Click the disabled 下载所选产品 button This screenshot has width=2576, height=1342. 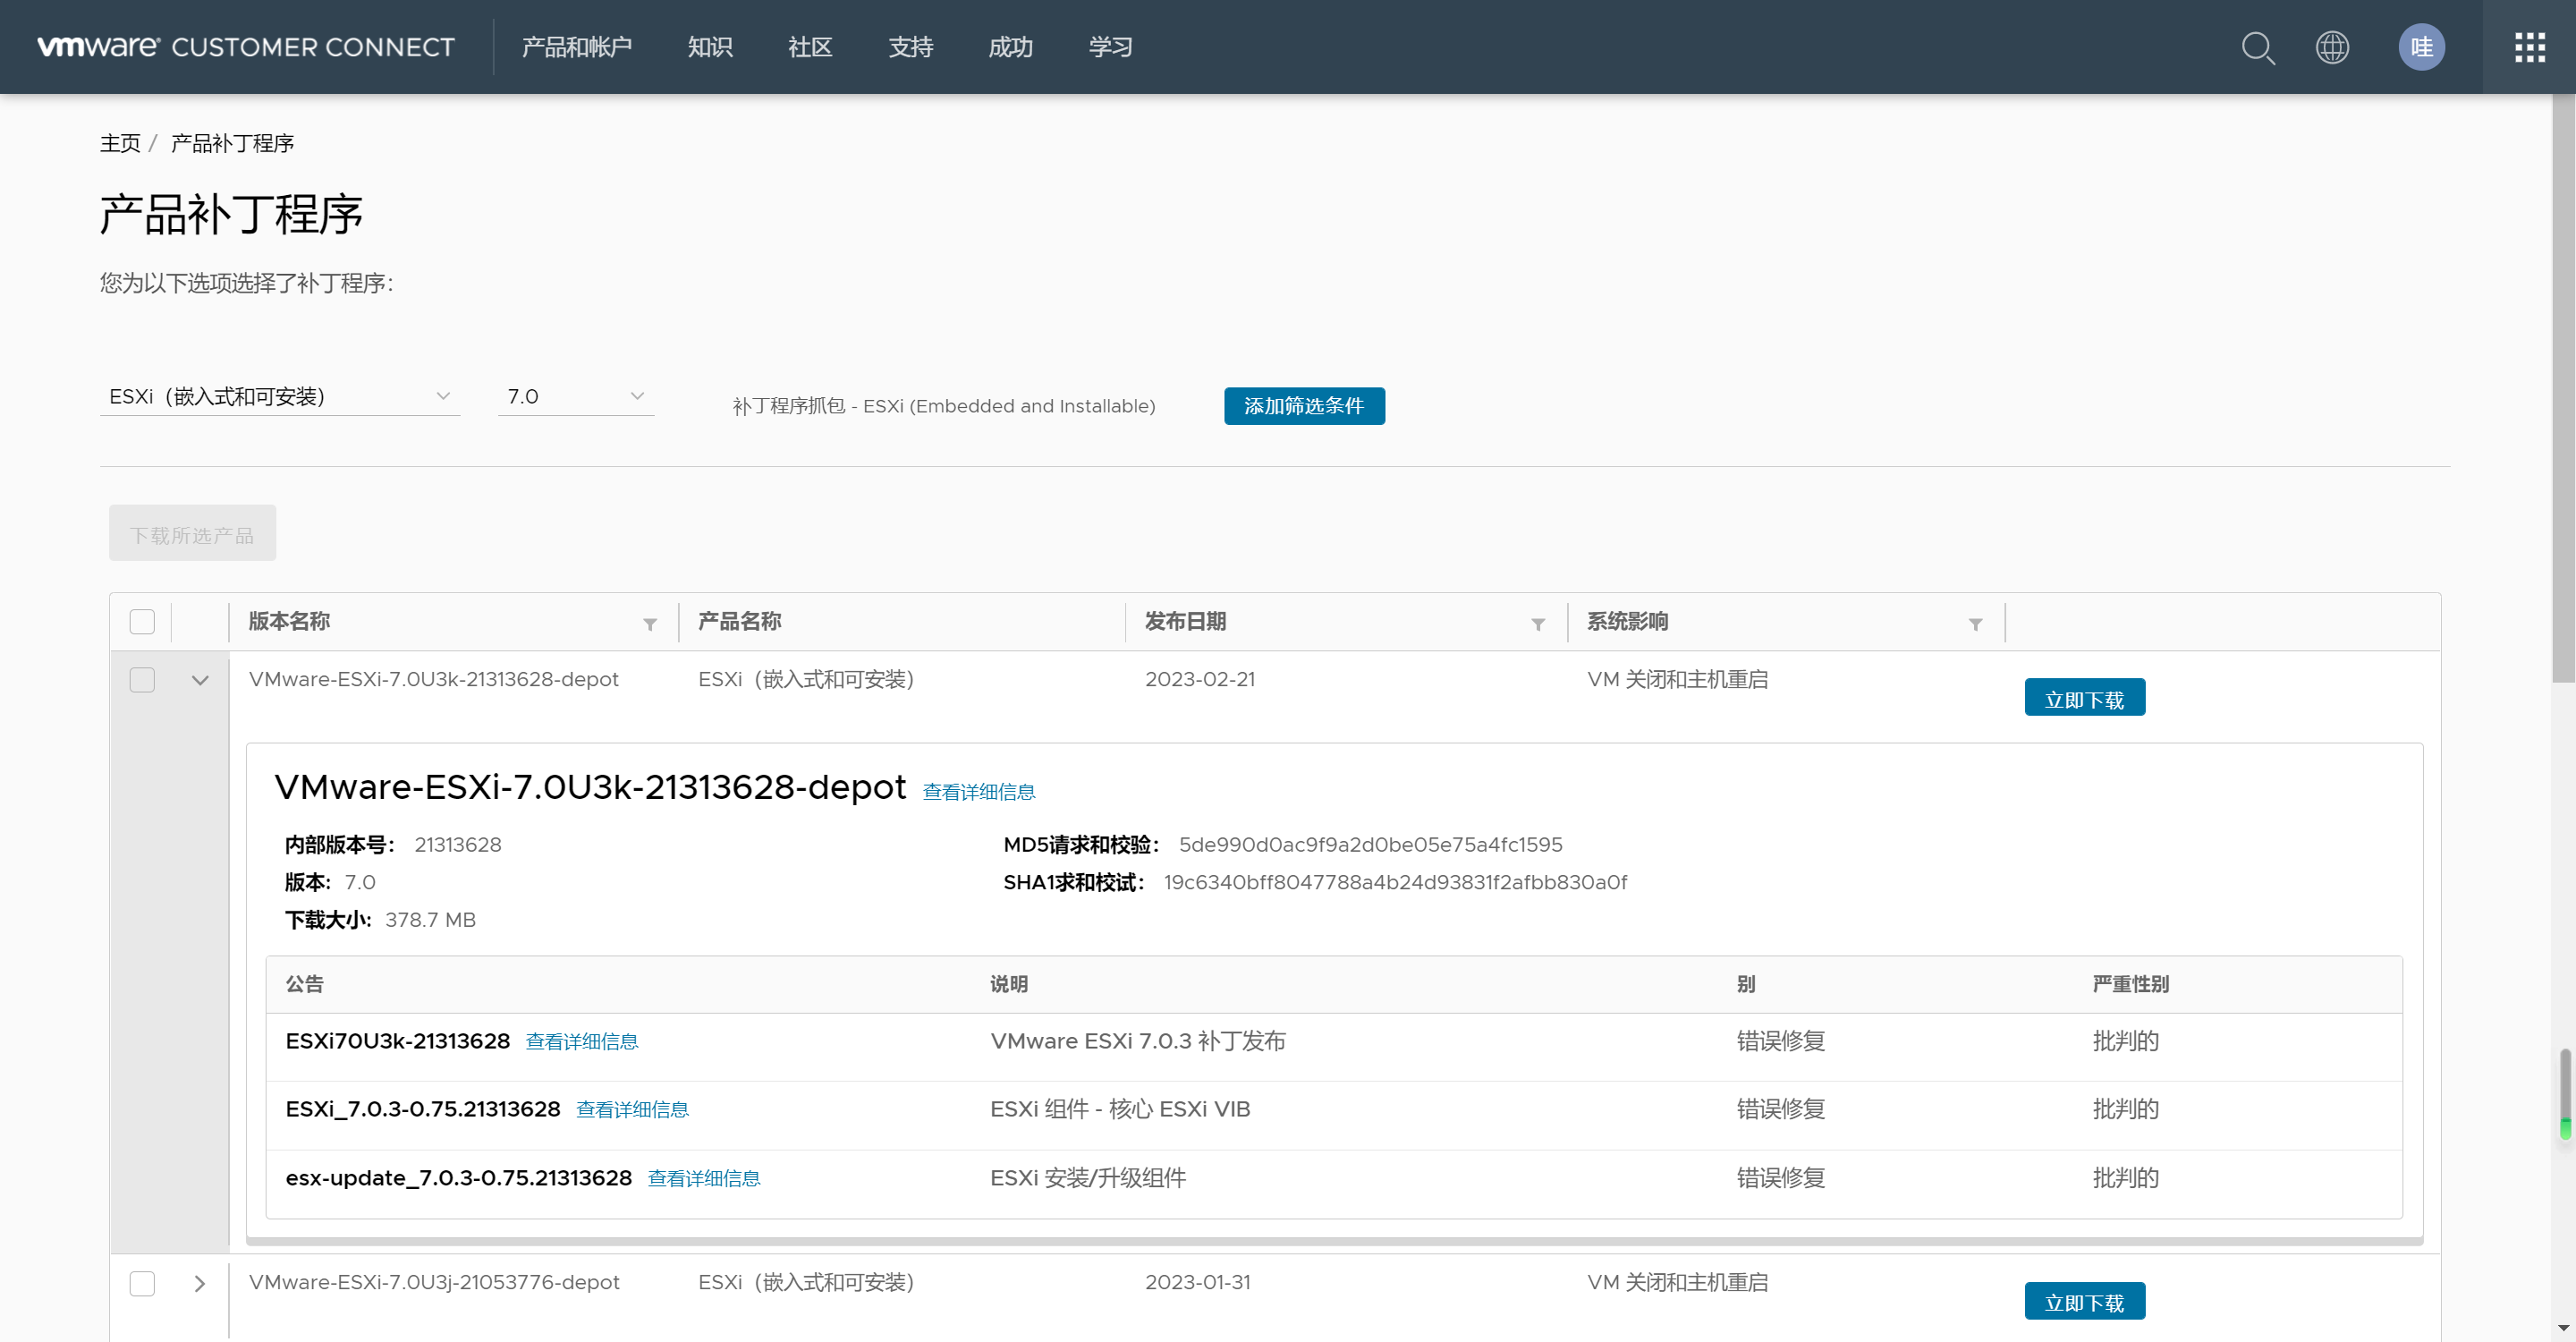tap(192, 534)
